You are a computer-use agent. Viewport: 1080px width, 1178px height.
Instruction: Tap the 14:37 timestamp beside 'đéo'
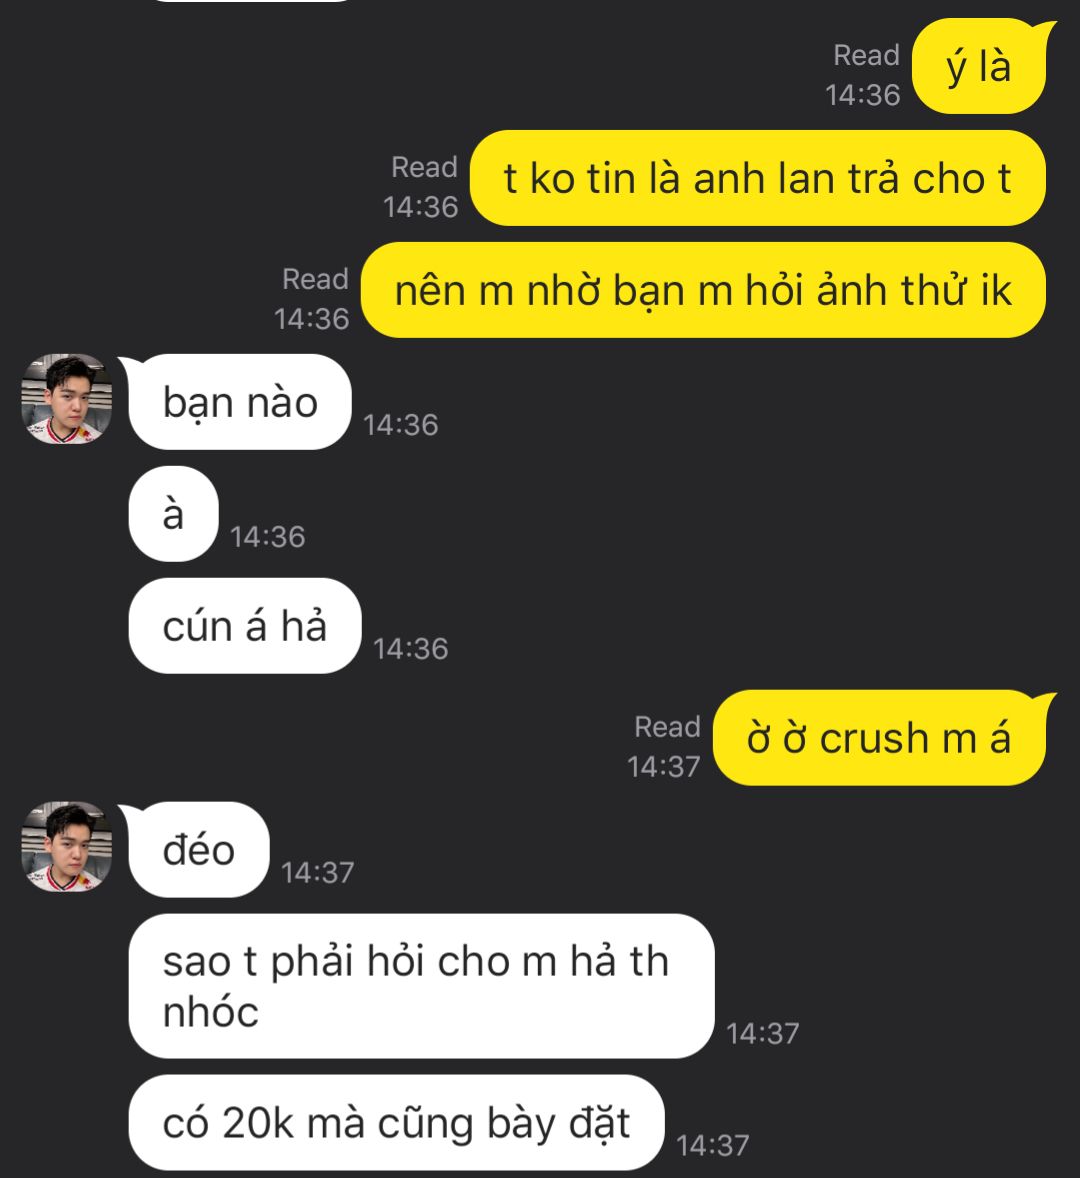[x=318, y=872]
